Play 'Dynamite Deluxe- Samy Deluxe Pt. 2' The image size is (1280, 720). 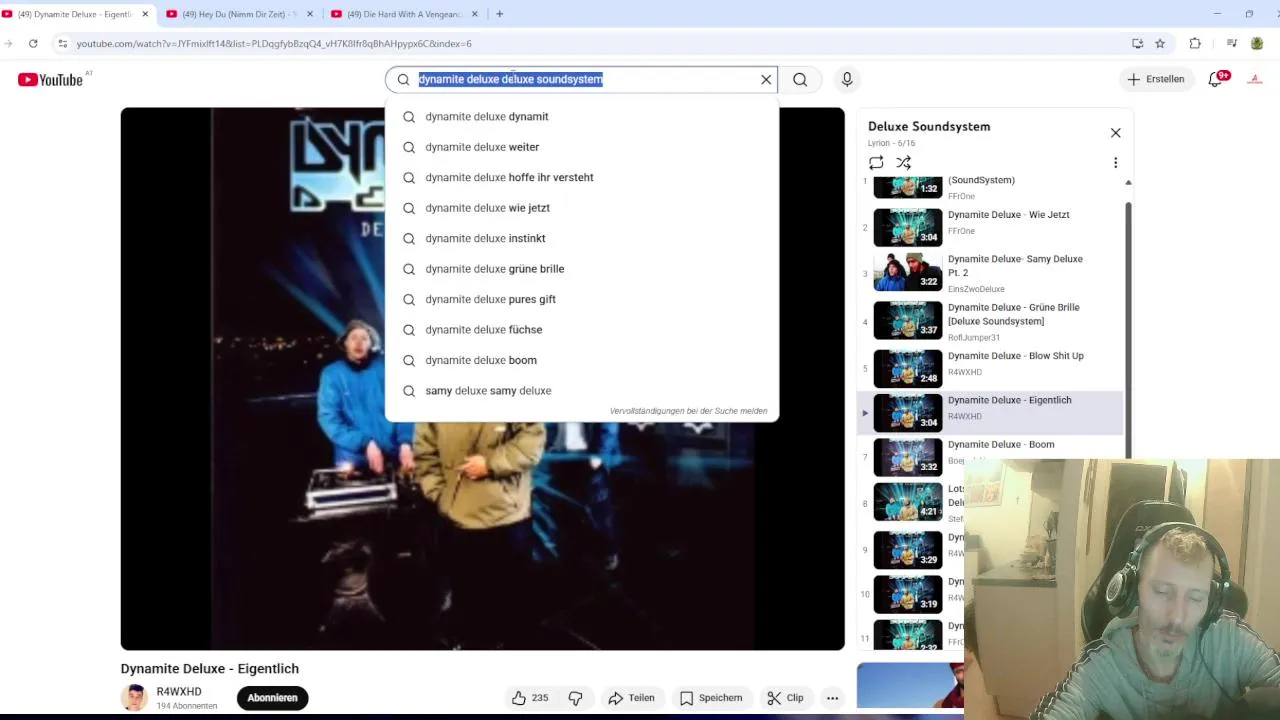(x=990, y=272)
